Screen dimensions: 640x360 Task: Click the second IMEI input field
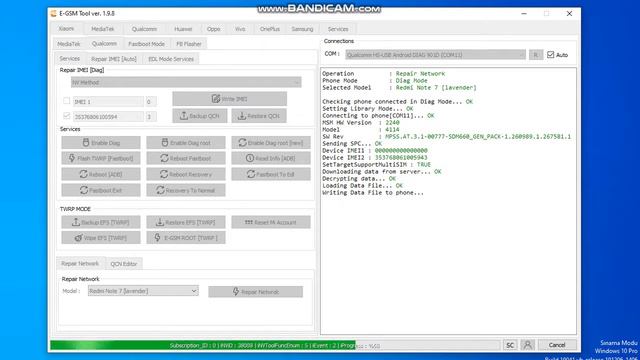pyautogui.click(x=108, y=117)
